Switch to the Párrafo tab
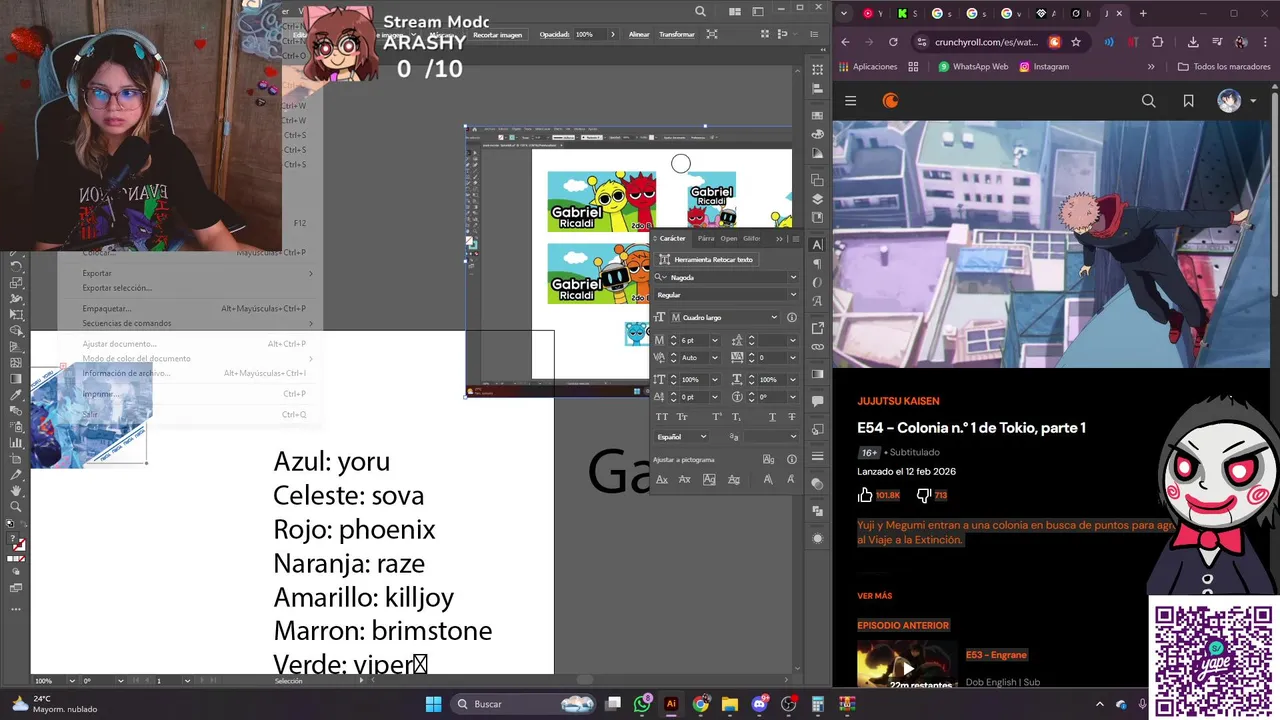Viewport: 1280px width, 720px height. pos(706,238)
